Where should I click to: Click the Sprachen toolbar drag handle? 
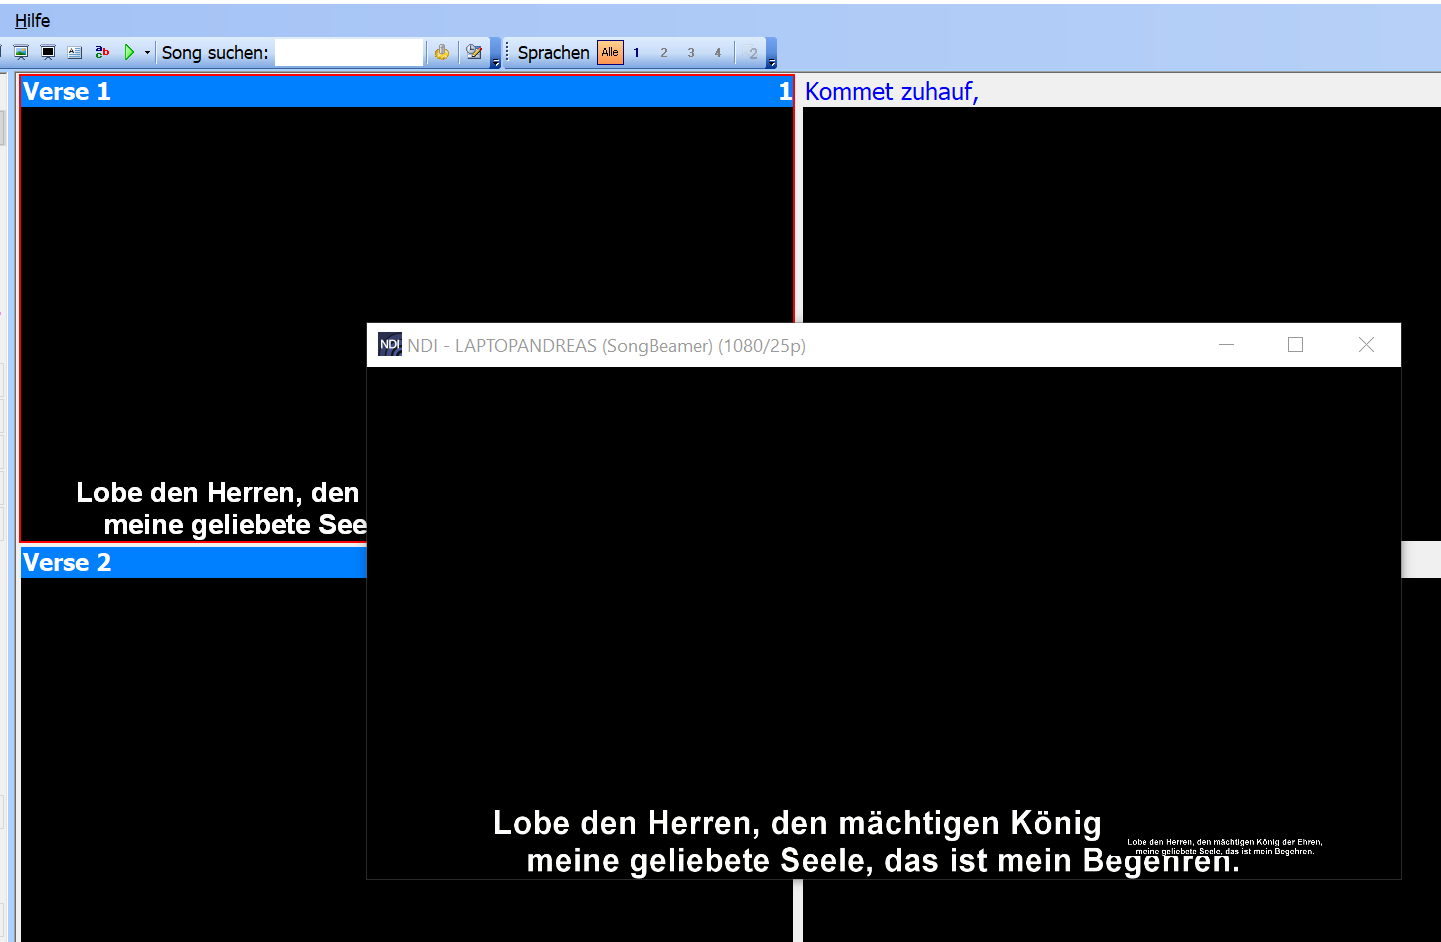coord(508,52)
